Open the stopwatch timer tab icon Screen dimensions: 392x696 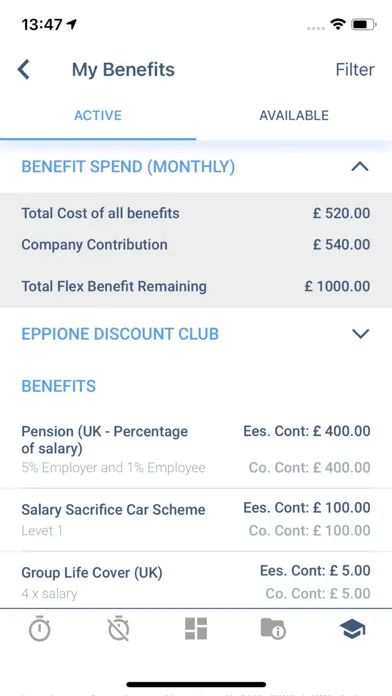(40, 629)
